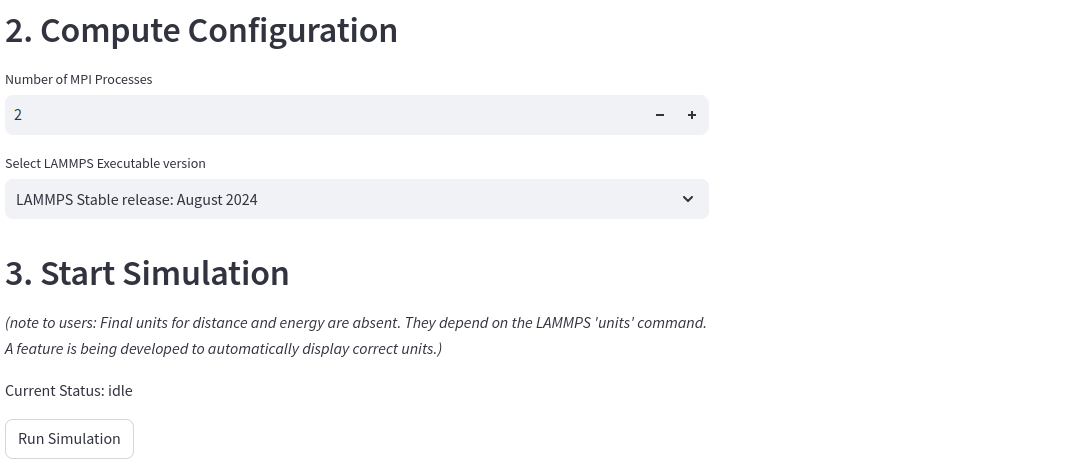Click the '3. Start Simulation' heading
1074x469 pixels.
pos(147,273)
